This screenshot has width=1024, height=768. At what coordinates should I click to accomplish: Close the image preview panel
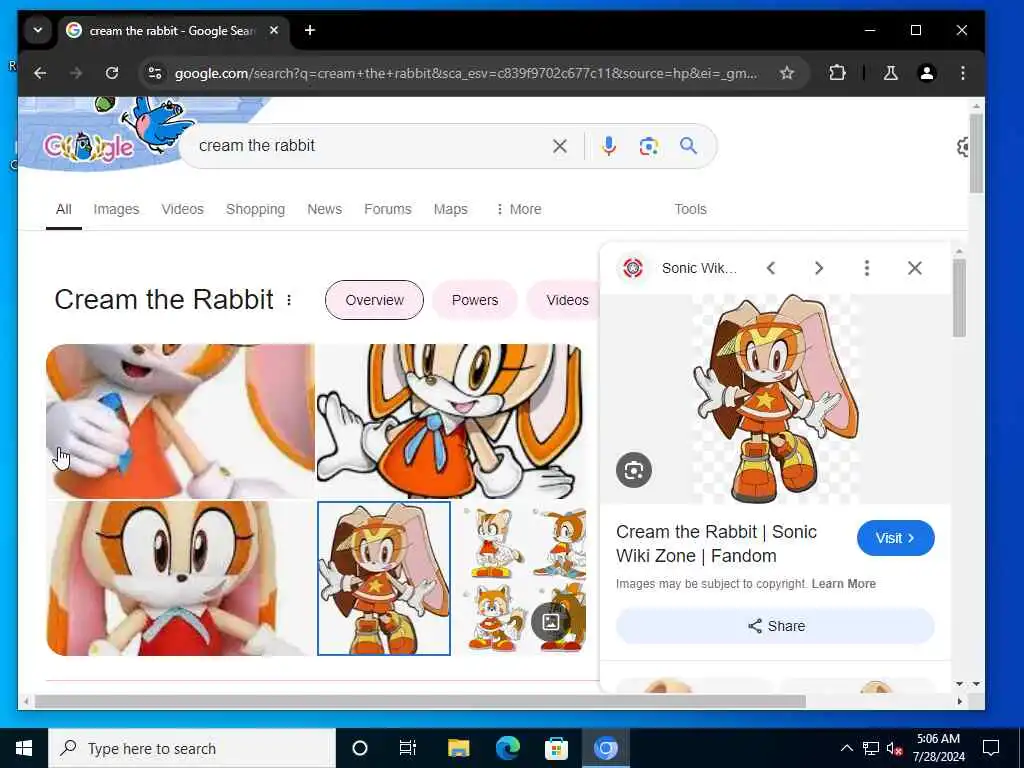tap(914, 268)
